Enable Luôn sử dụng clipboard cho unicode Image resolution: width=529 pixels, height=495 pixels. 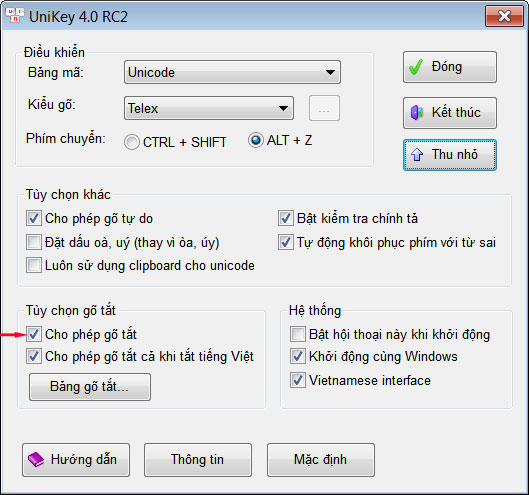pyautogui.click(x=34, y=265)
